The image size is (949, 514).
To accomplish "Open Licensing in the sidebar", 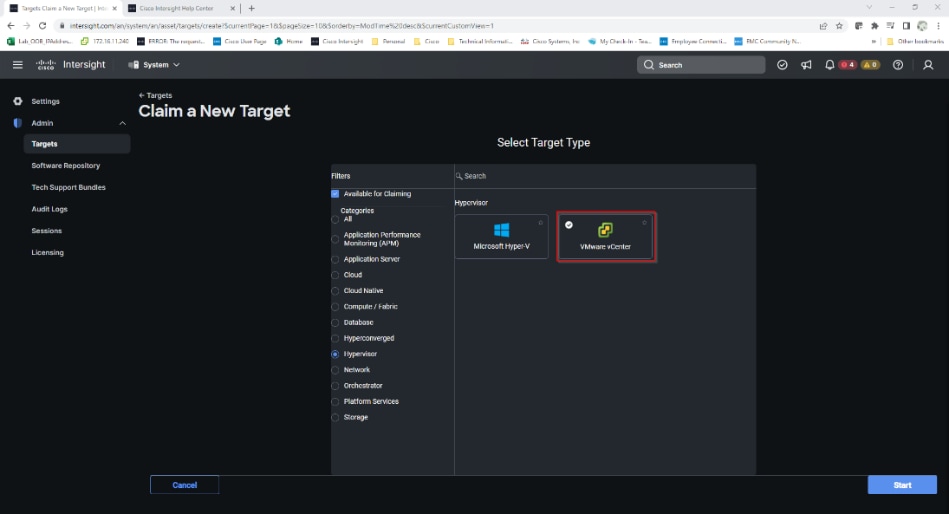I will point(47,252).
